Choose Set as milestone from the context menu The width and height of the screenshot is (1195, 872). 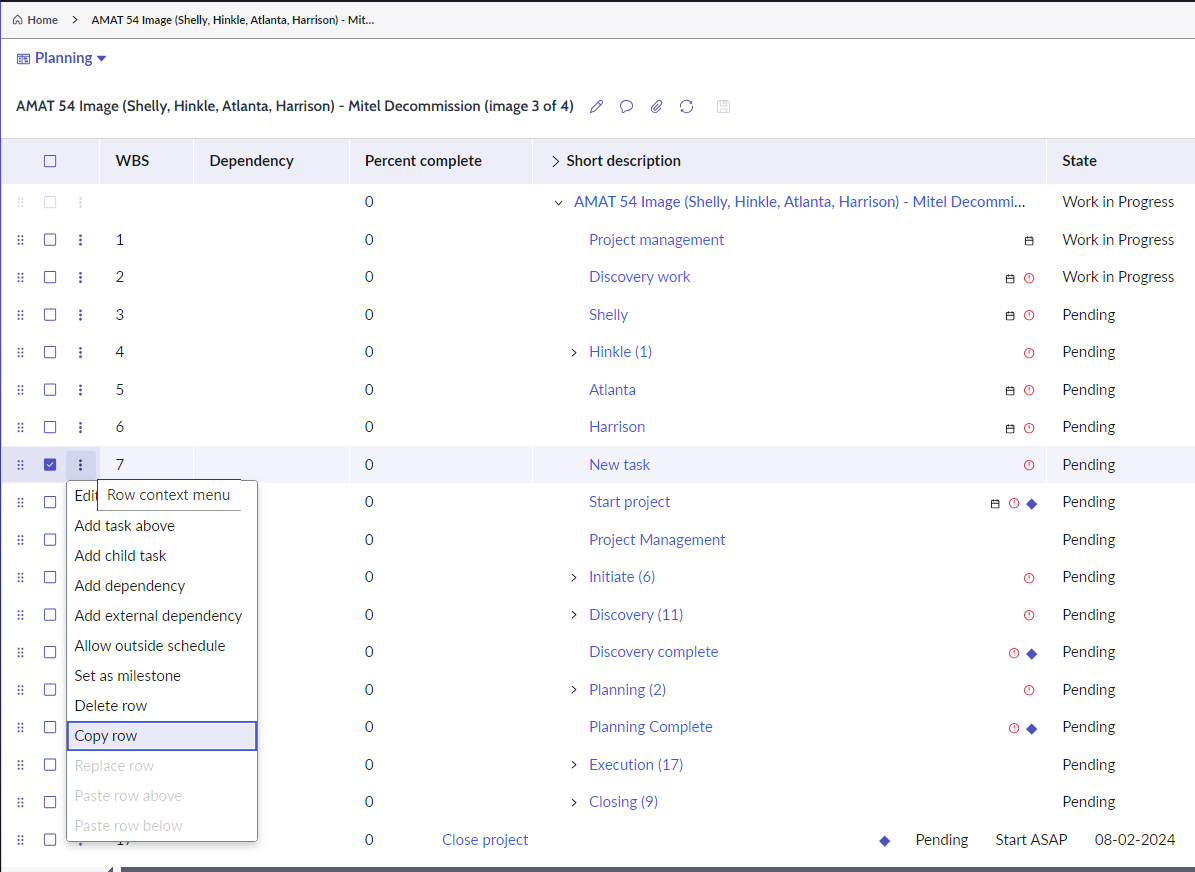(x=127, y=675)
